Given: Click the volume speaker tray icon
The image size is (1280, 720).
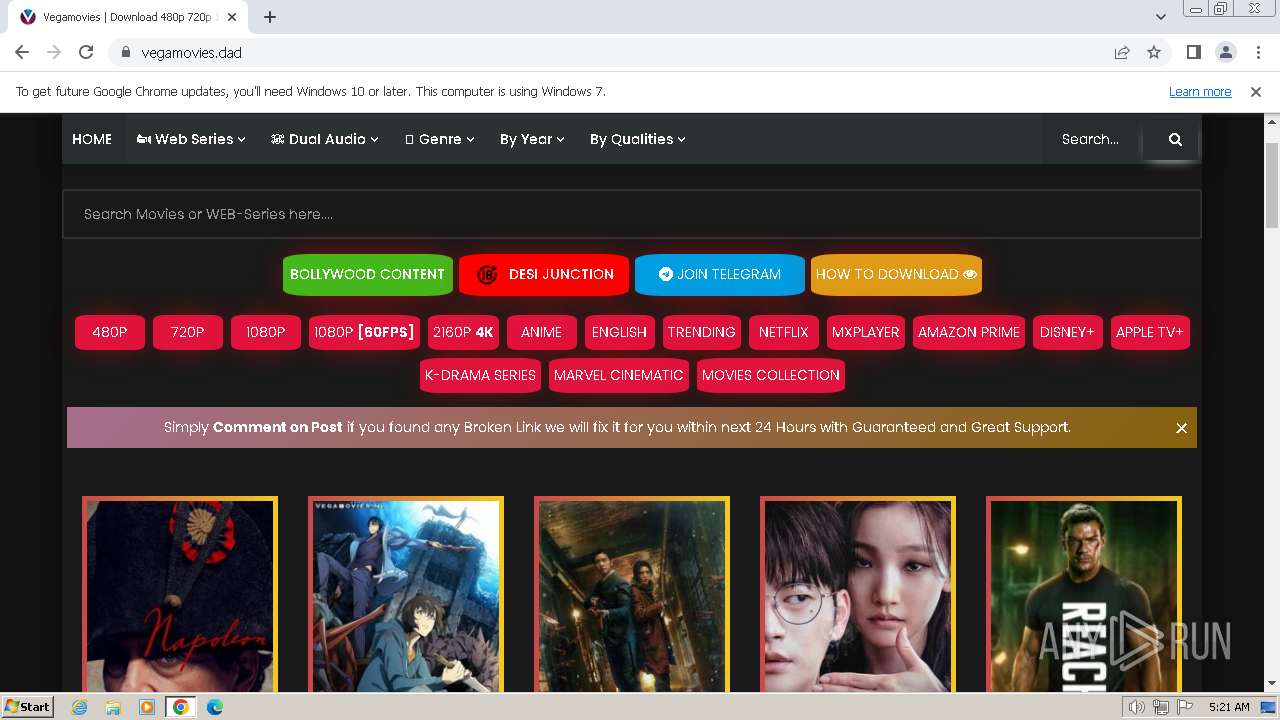Looking at the screenshot, I should (1136, 707).
